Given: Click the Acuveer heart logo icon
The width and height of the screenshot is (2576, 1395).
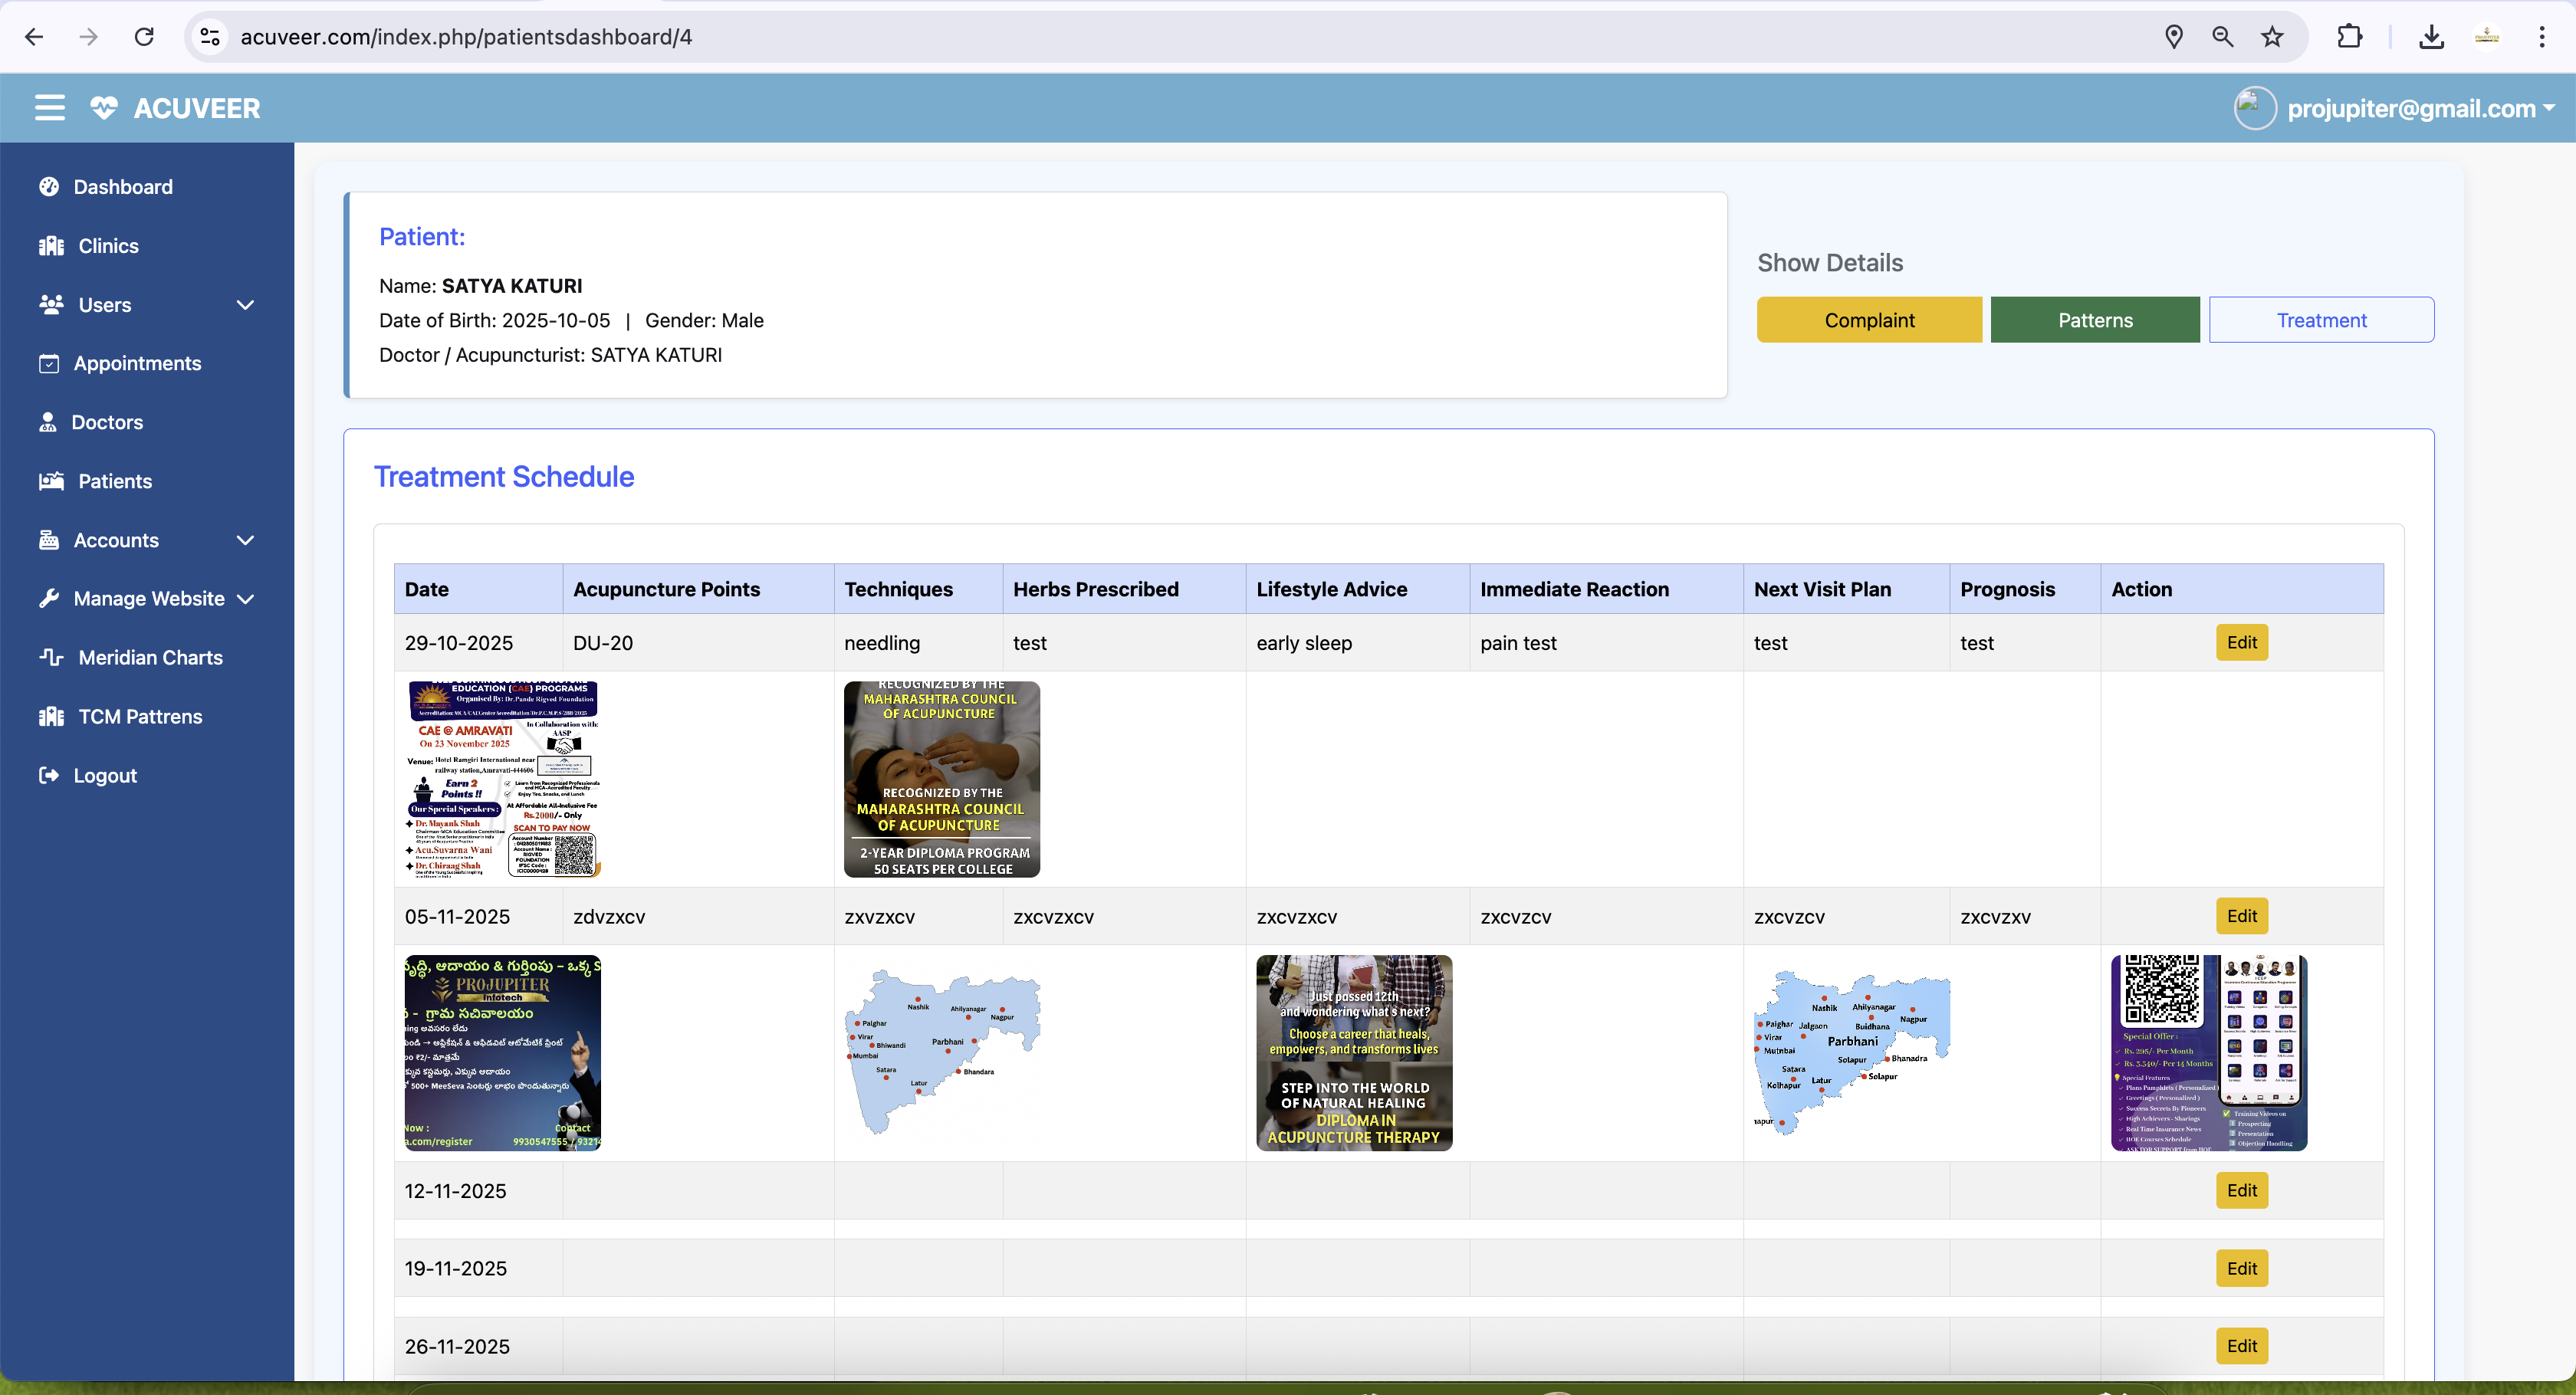Looking at the screenshot, I should coord(104,108).
